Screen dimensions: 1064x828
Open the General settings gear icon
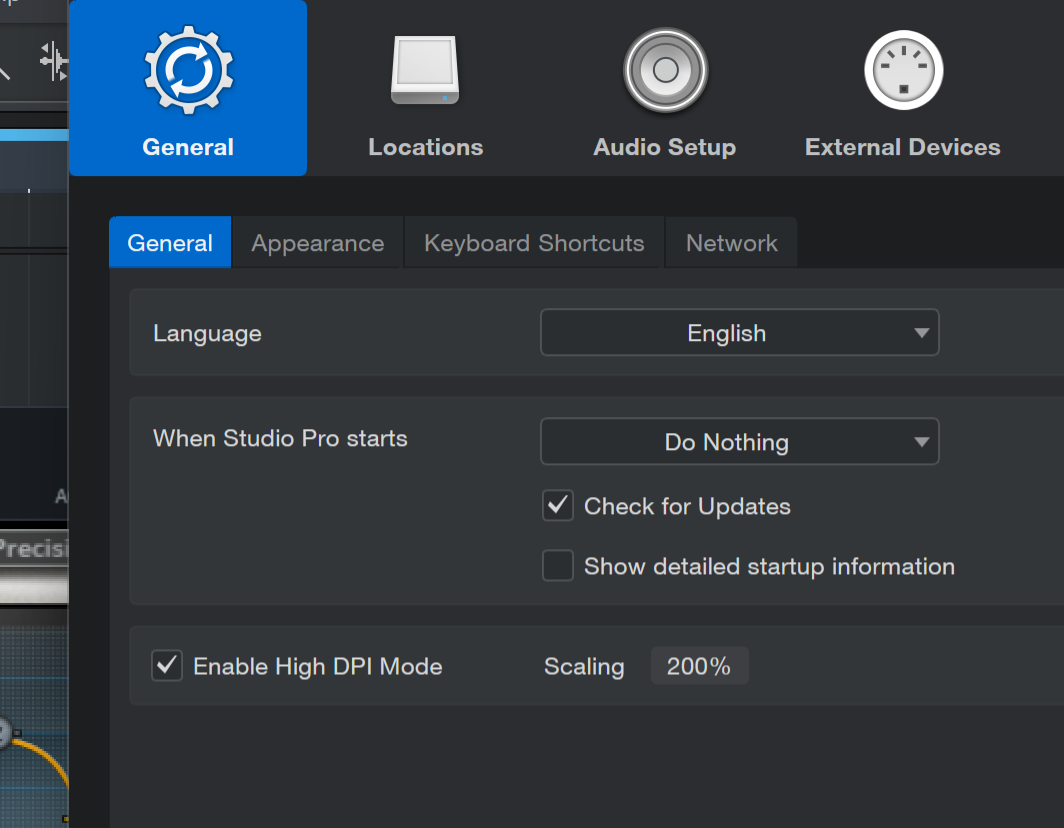189,69
